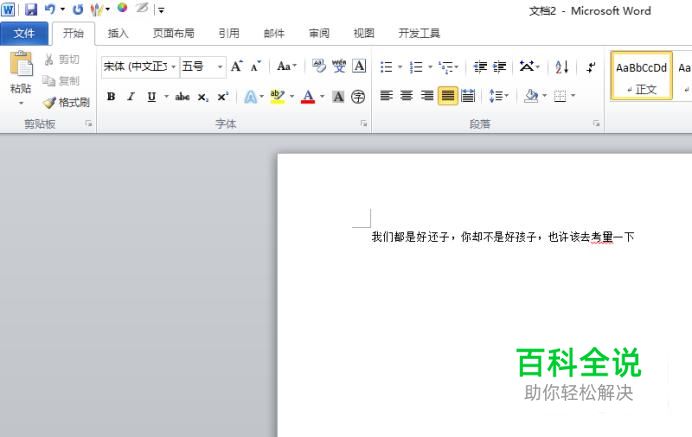Switch to the 引用 tab
Screen dimensions: 692x437
[x=229, y=34]
